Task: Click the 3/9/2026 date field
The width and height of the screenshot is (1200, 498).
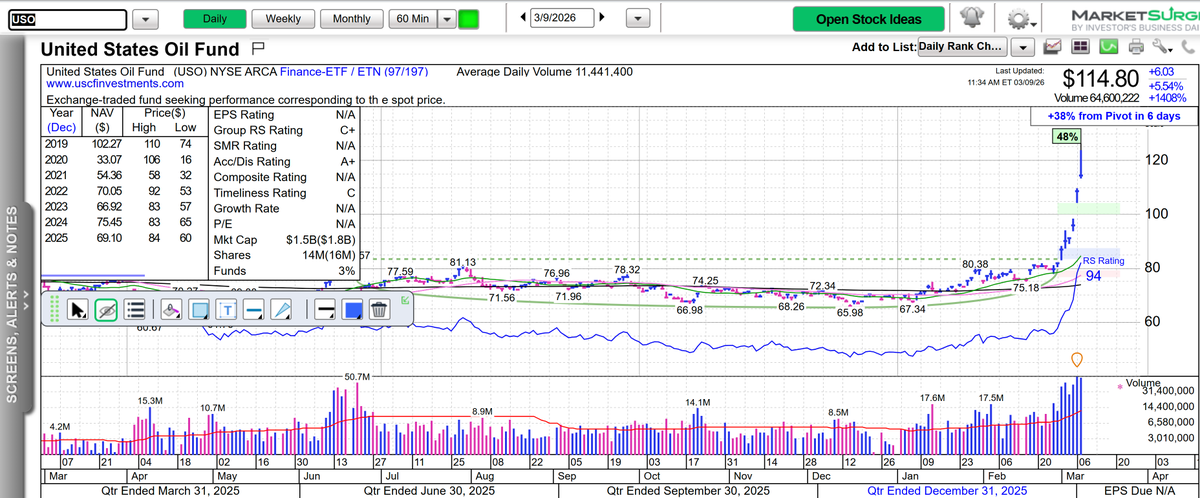Action: [x=564, y=17]
